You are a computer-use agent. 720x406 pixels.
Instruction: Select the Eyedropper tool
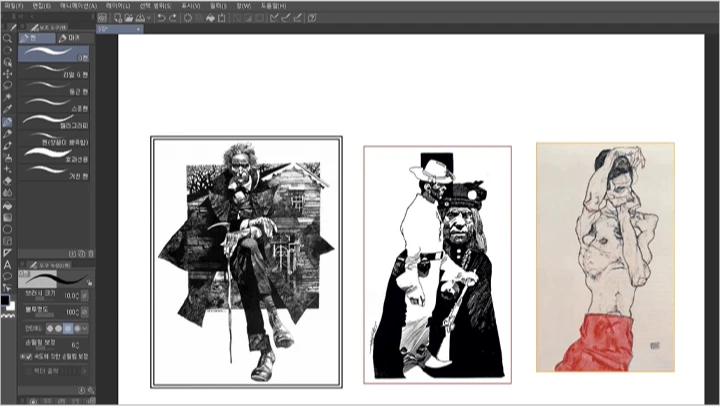[7, 109]
